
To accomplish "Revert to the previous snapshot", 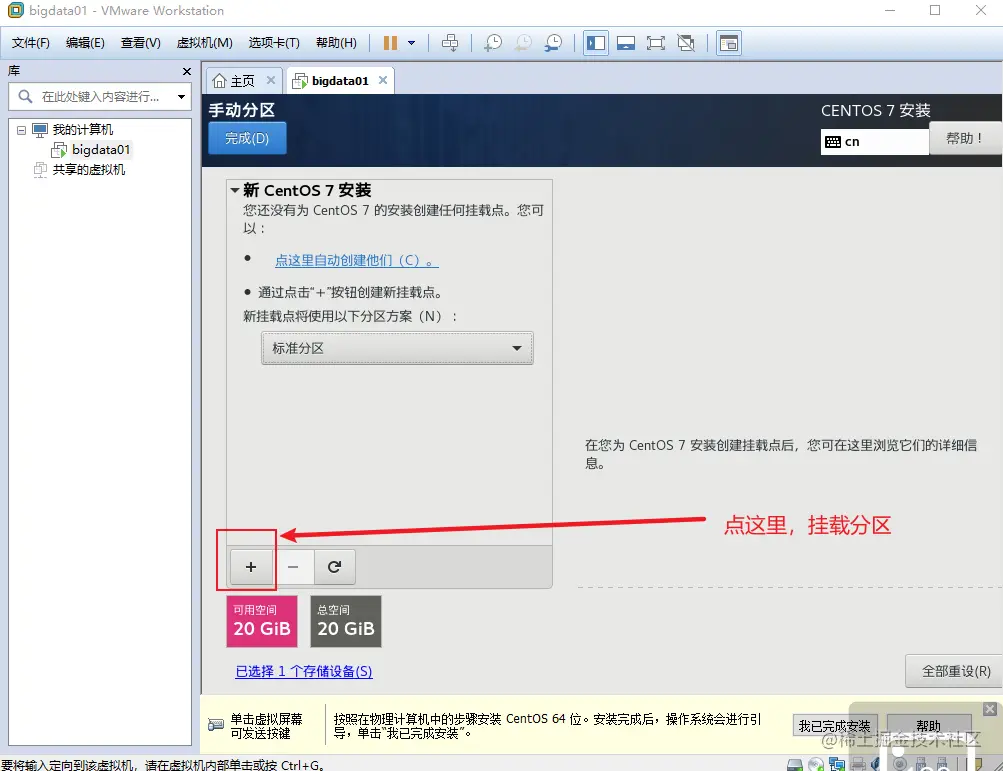I will (523, 43).
